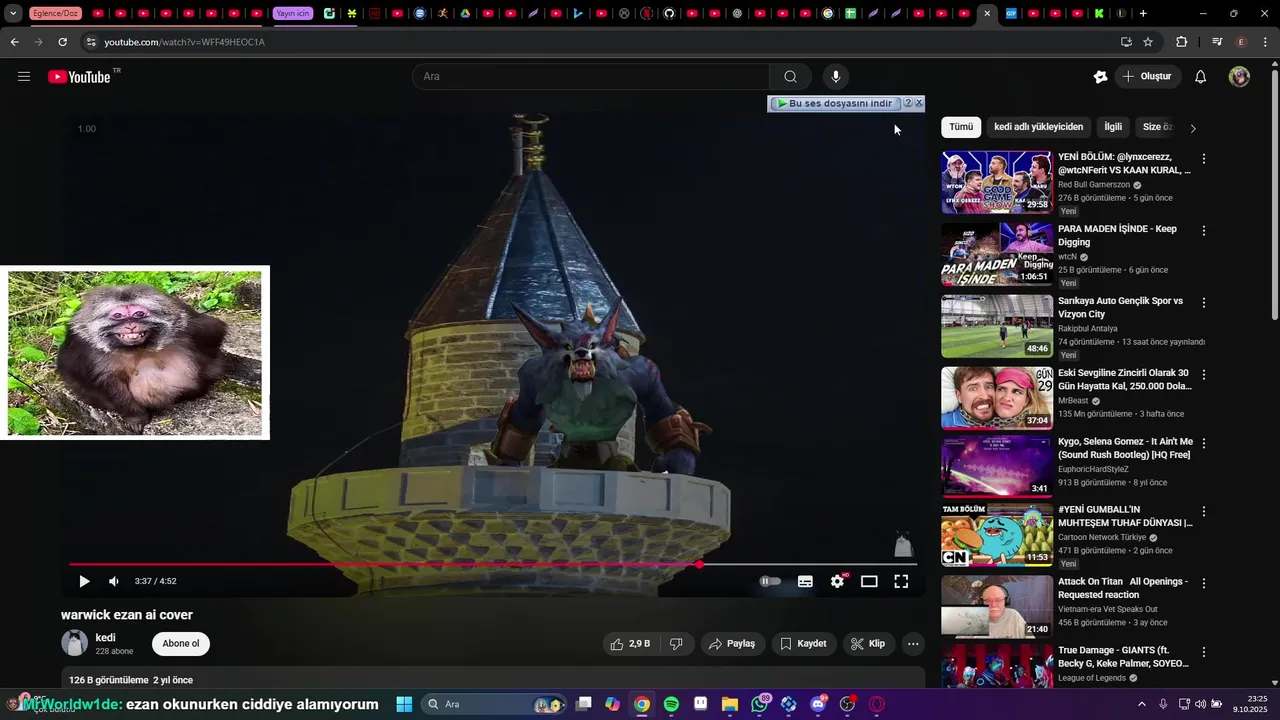
Task: Switch to the Yayın için tab group
Action: 293,14
